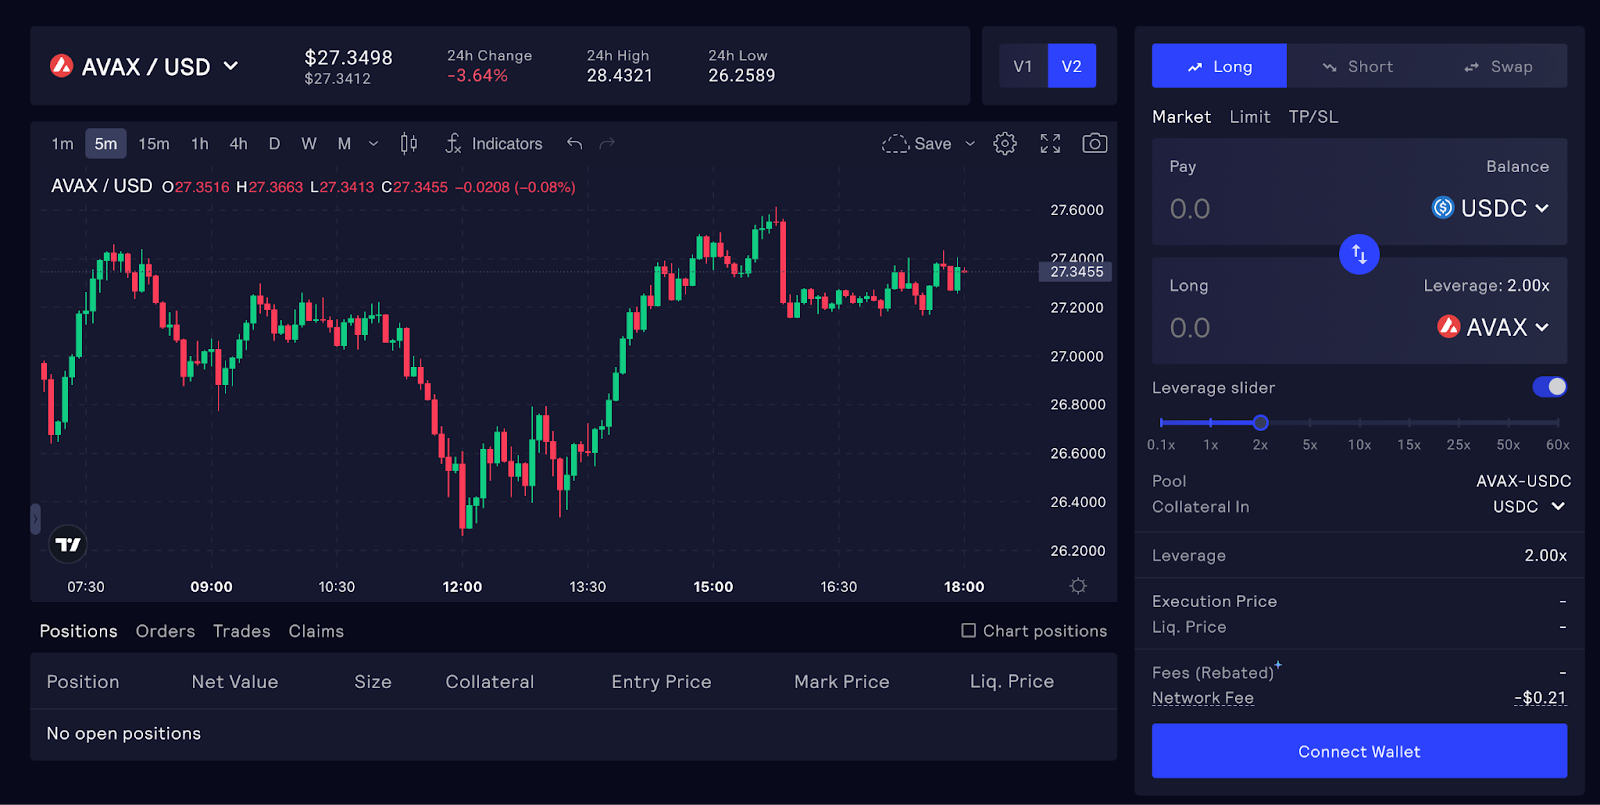Expand more chart timeframes dropdown

(x=374, y=144)
